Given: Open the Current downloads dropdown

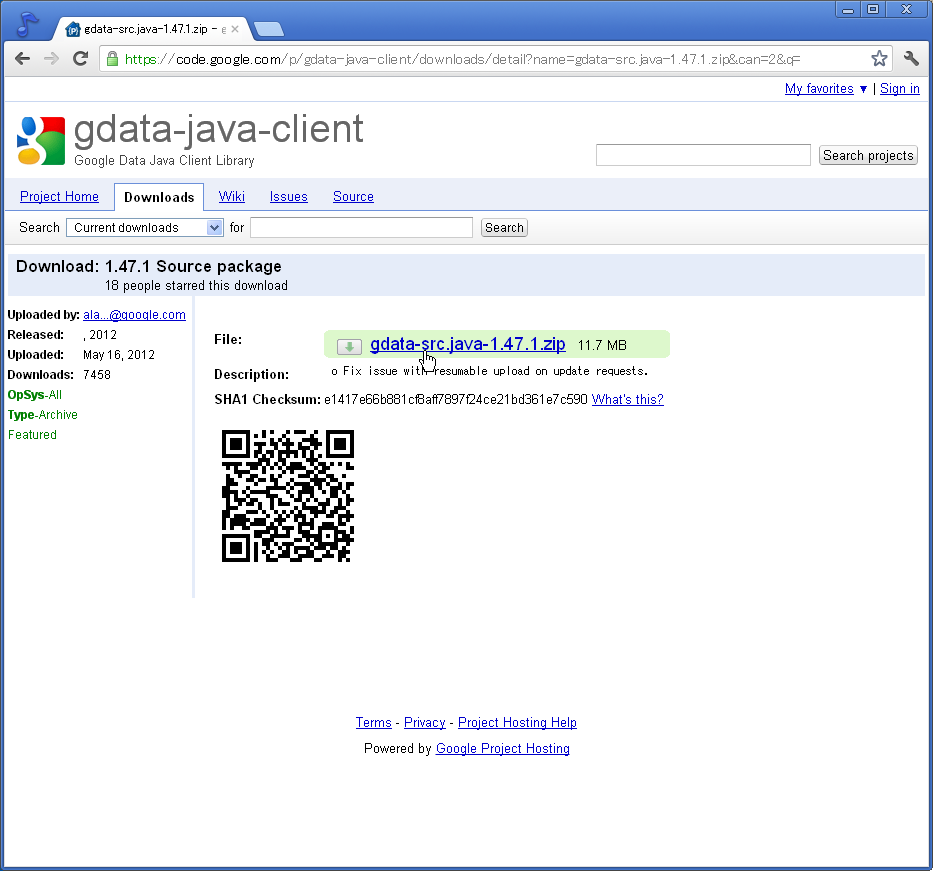Looking at the screenshot, I should (x=145, y=227).
